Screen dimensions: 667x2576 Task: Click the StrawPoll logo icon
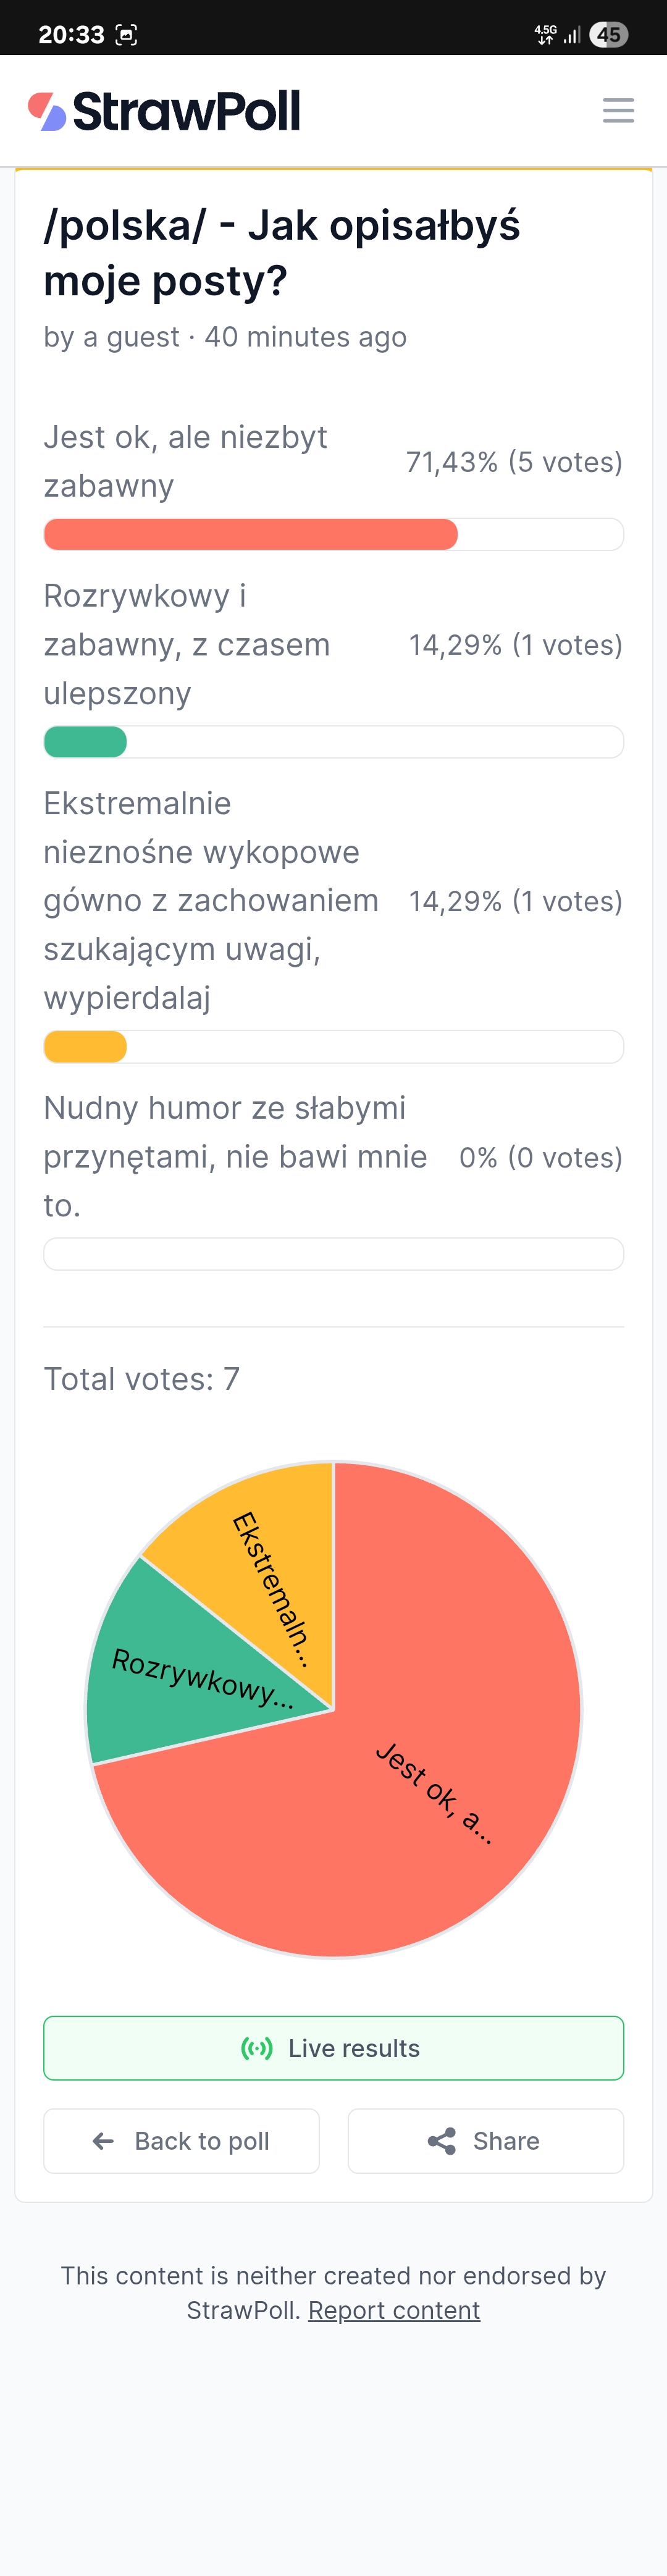point(47,111)
